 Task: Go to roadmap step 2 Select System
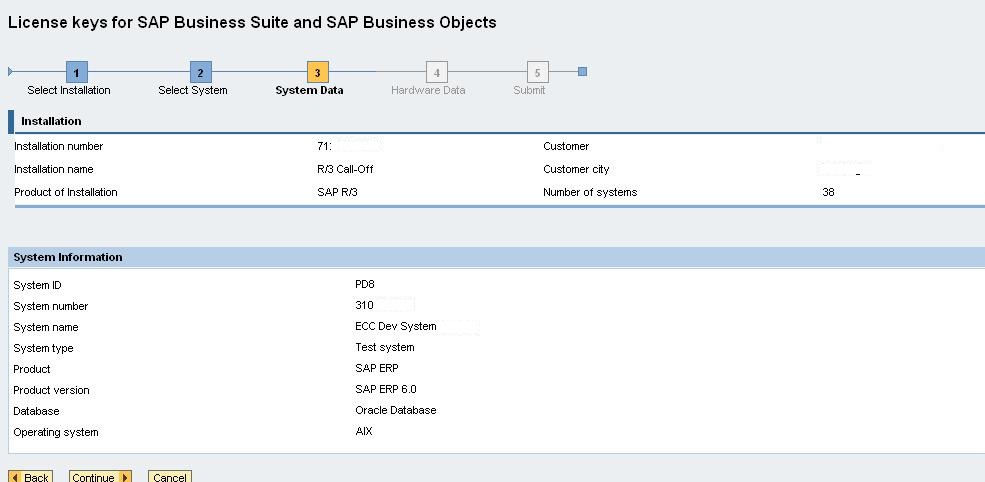point(200,72)
